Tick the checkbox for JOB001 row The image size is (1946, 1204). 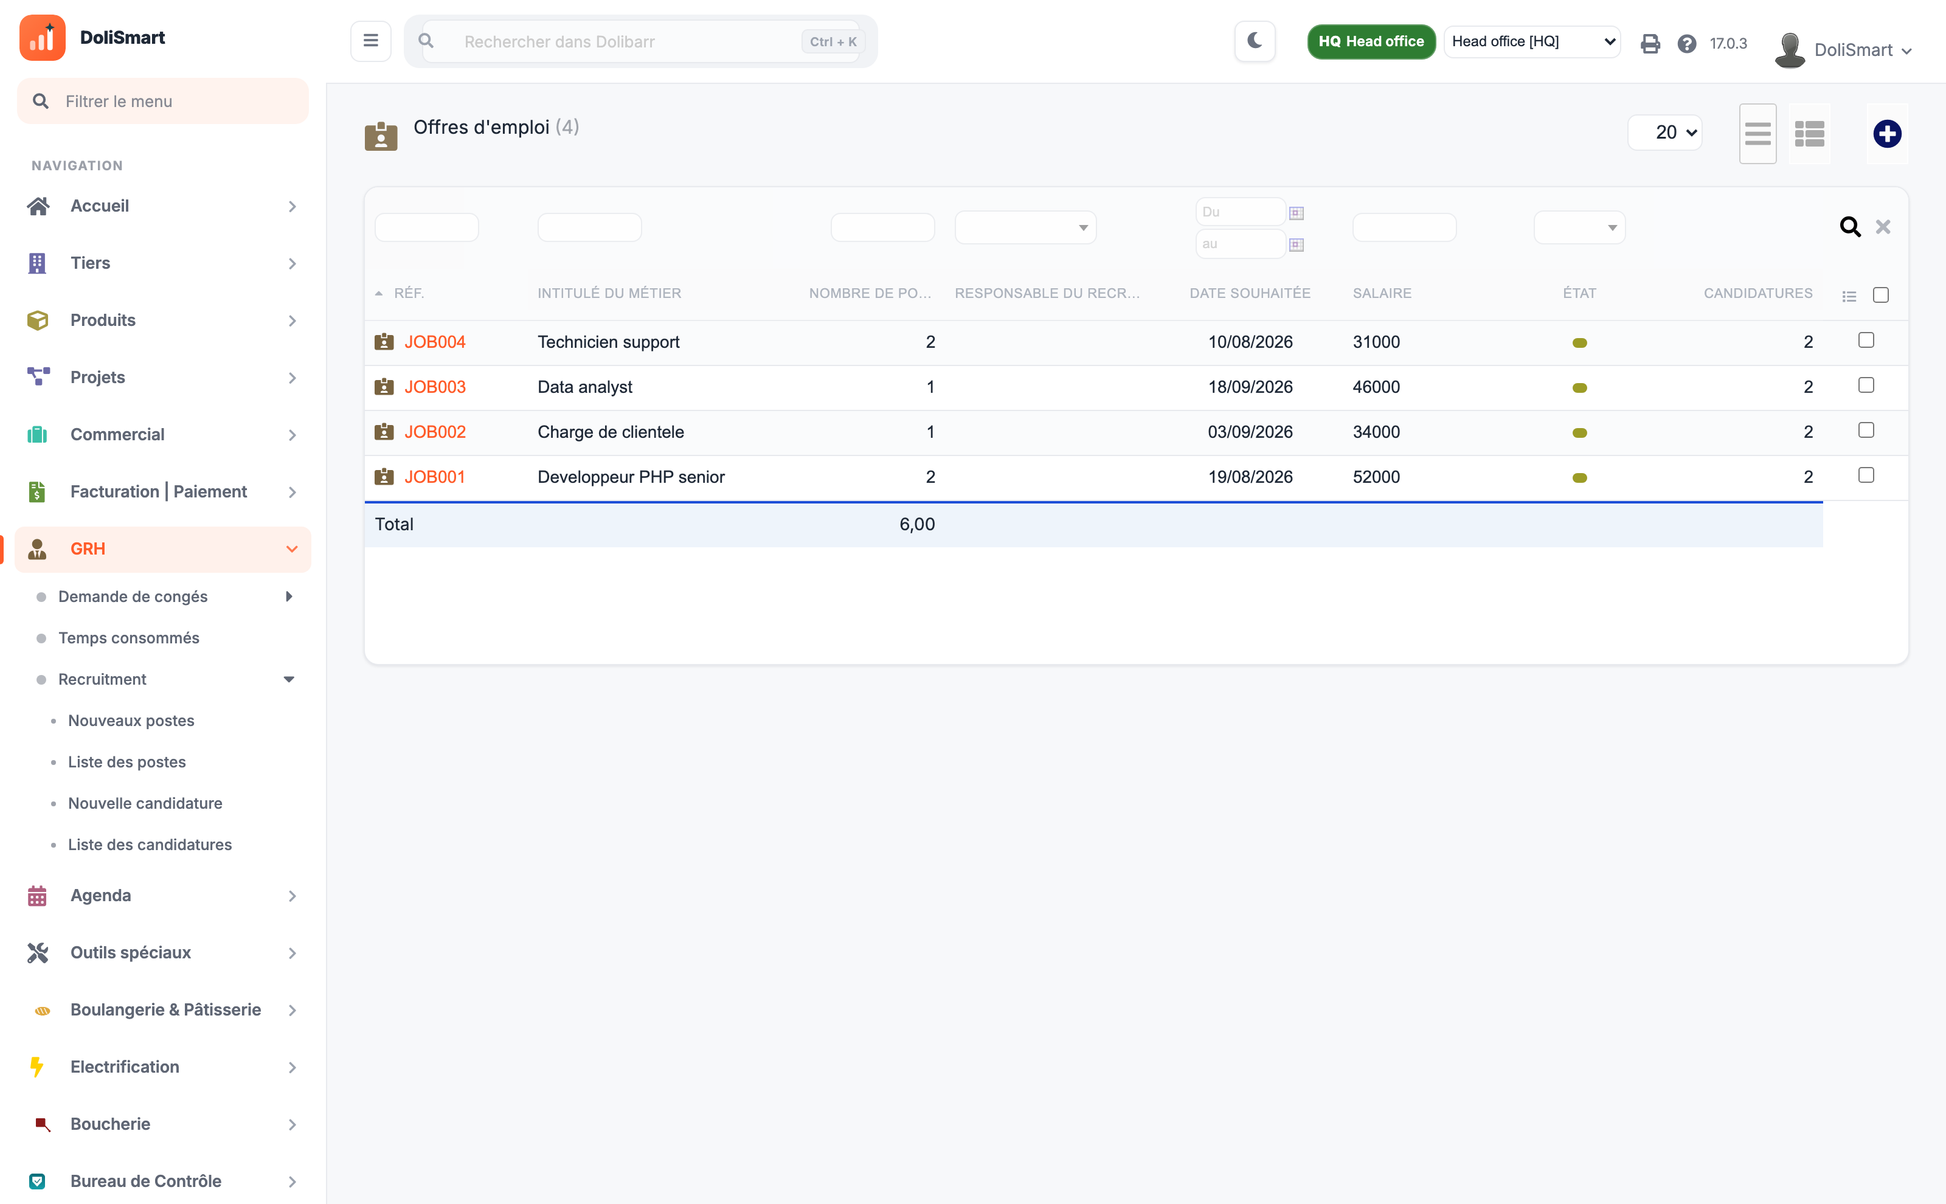coord(1866,475)
